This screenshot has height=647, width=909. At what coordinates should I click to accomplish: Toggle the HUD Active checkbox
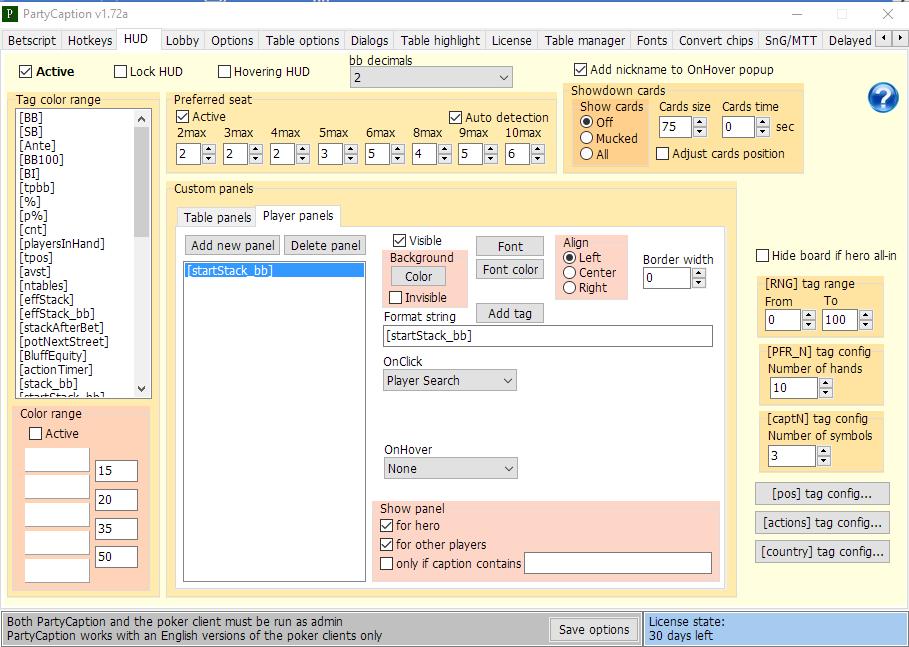25,71
